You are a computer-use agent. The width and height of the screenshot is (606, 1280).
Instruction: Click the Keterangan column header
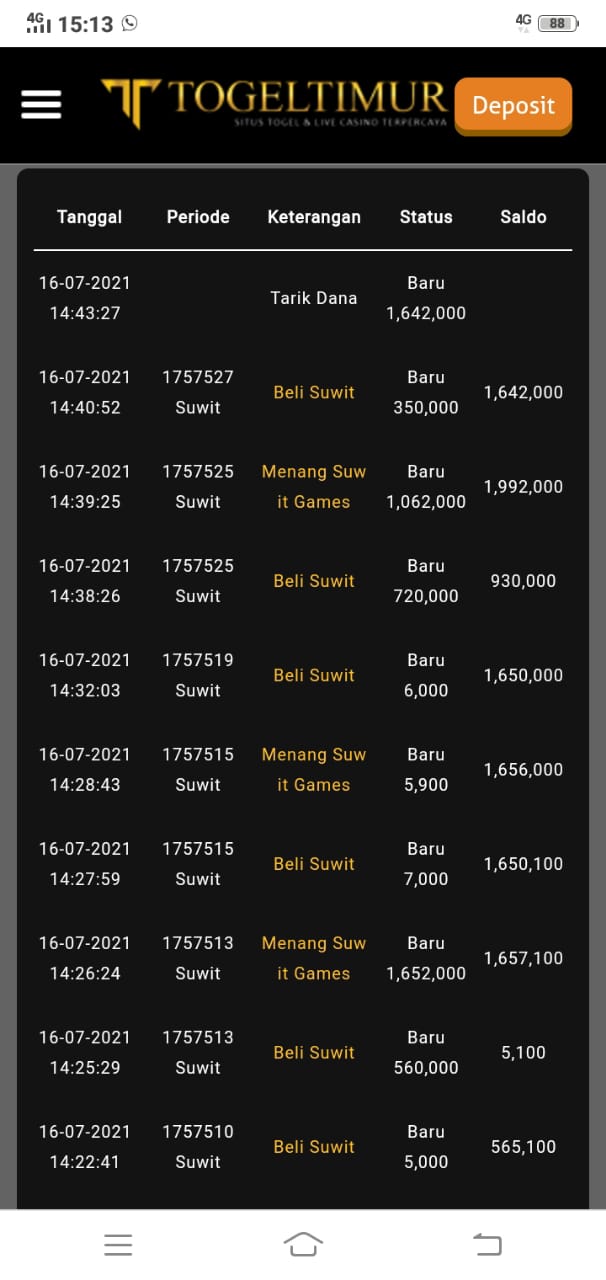pyautogui.click(x=314, y=217)
